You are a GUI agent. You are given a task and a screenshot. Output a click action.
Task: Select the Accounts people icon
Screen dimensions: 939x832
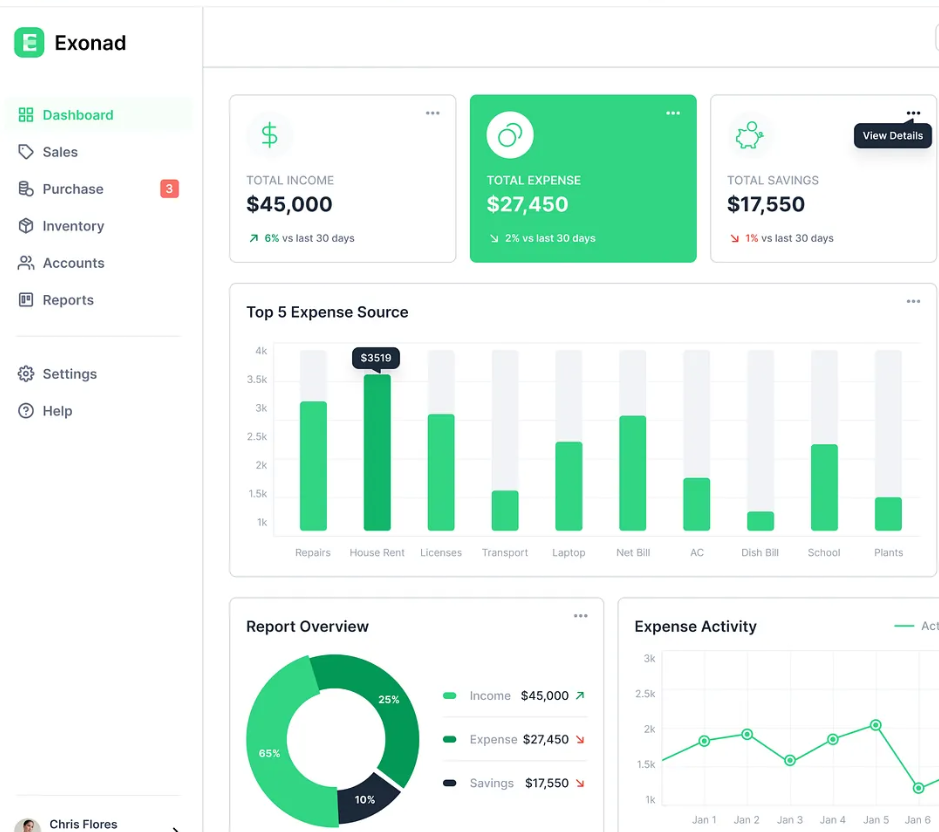coord(25,262)
